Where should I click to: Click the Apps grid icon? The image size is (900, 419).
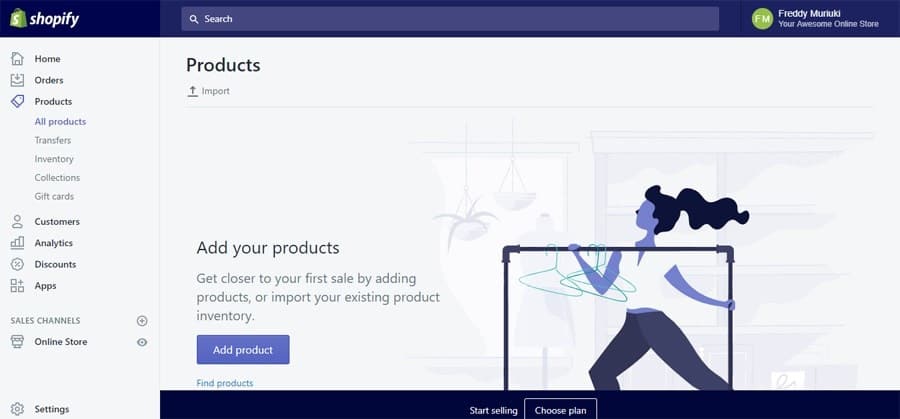click(17, 286)
